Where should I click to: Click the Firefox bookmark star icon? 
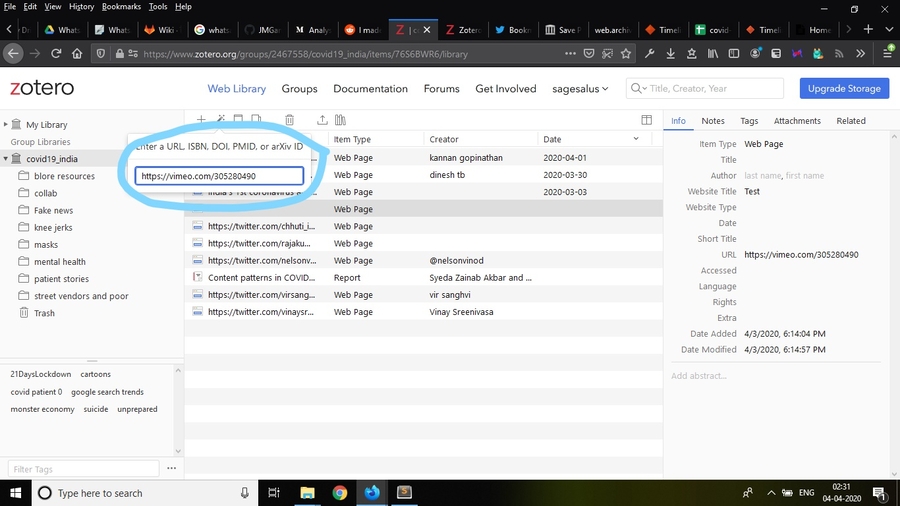click(x=626, y=53)
